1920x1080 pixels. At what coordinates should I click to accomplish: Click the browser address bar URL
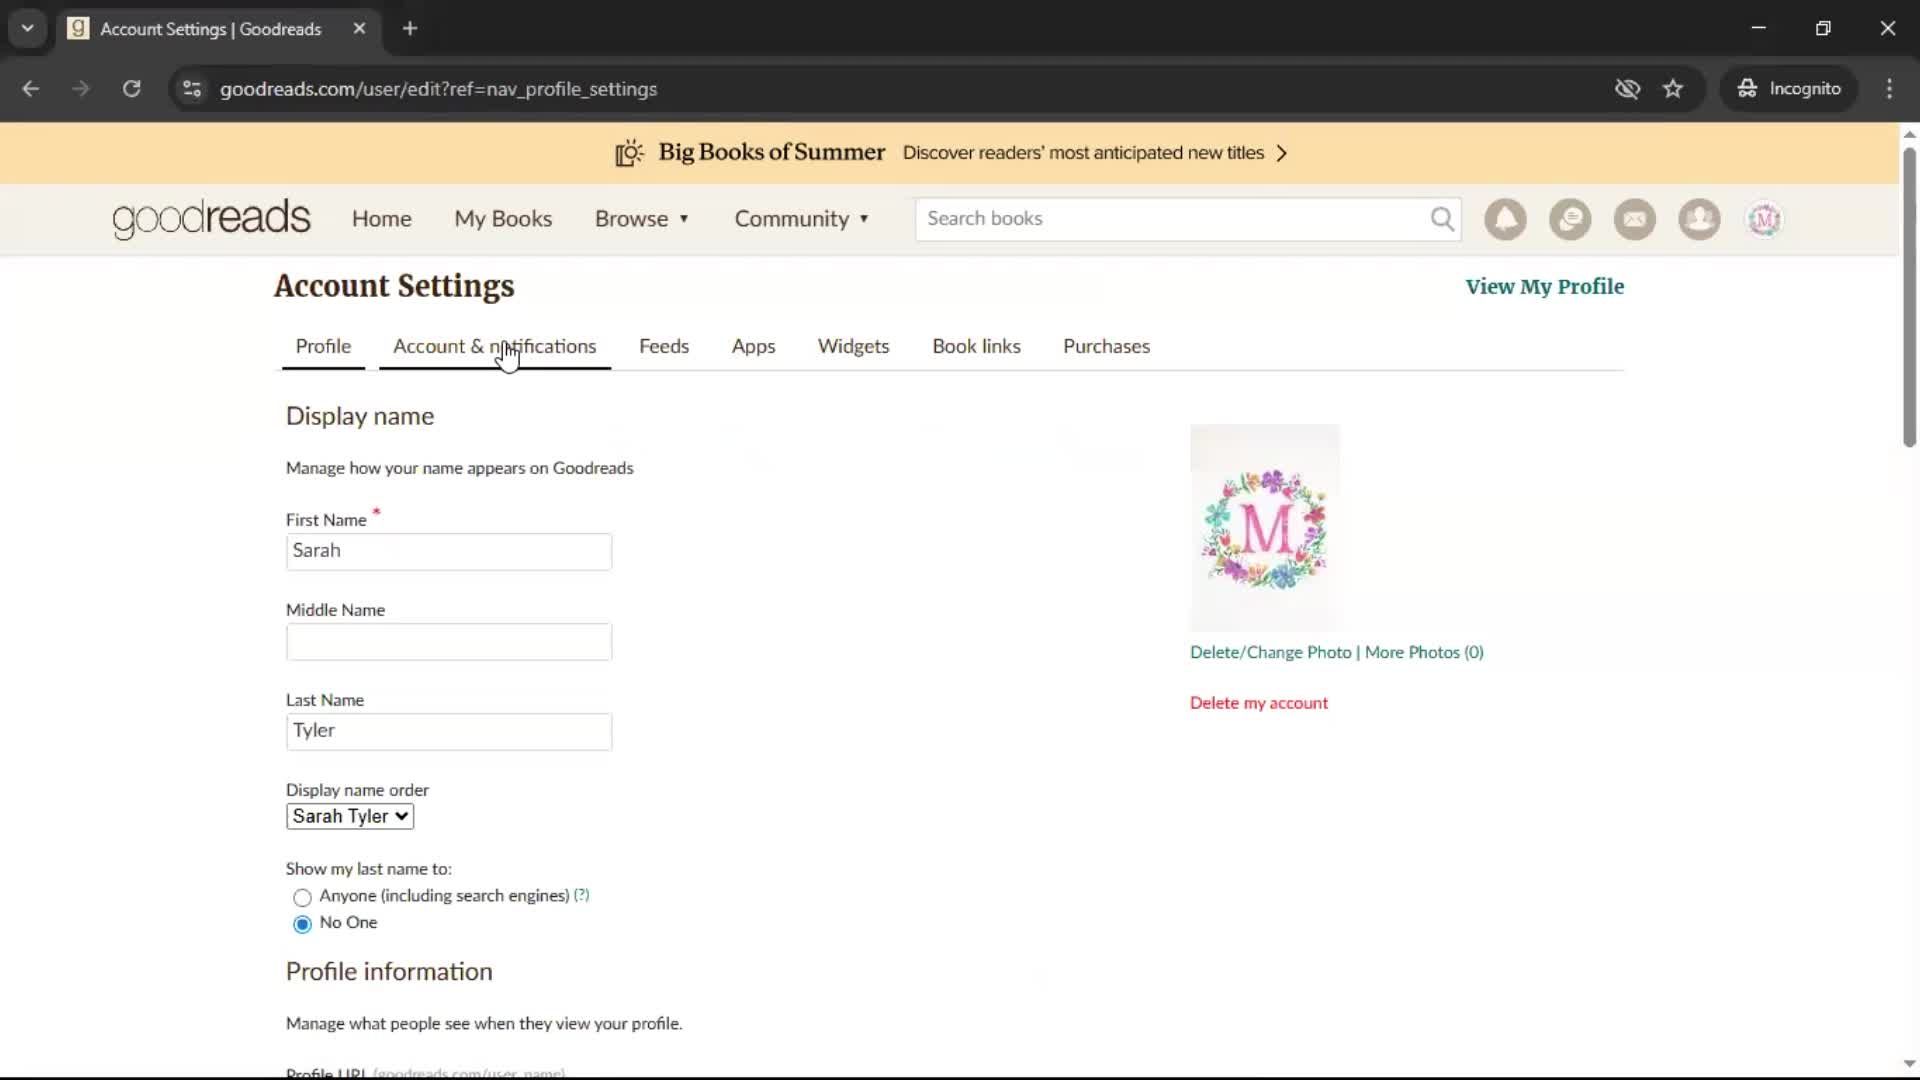[x=438, y=89]
